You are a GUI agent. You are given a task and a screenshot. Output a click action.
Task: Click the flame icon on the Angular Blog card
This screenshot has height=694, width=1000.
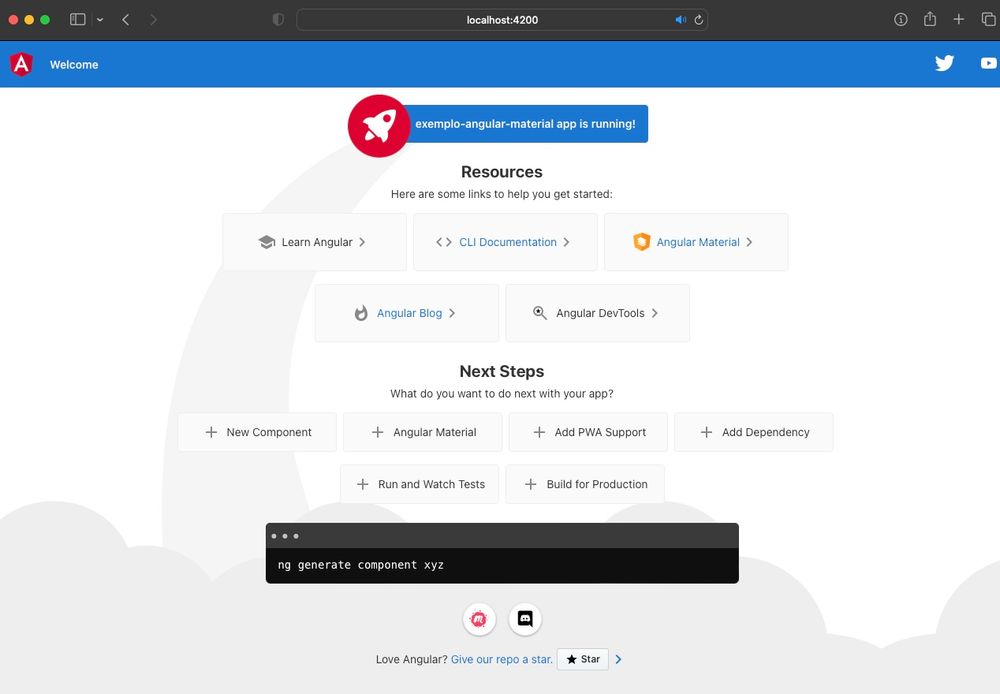point(360,312)
